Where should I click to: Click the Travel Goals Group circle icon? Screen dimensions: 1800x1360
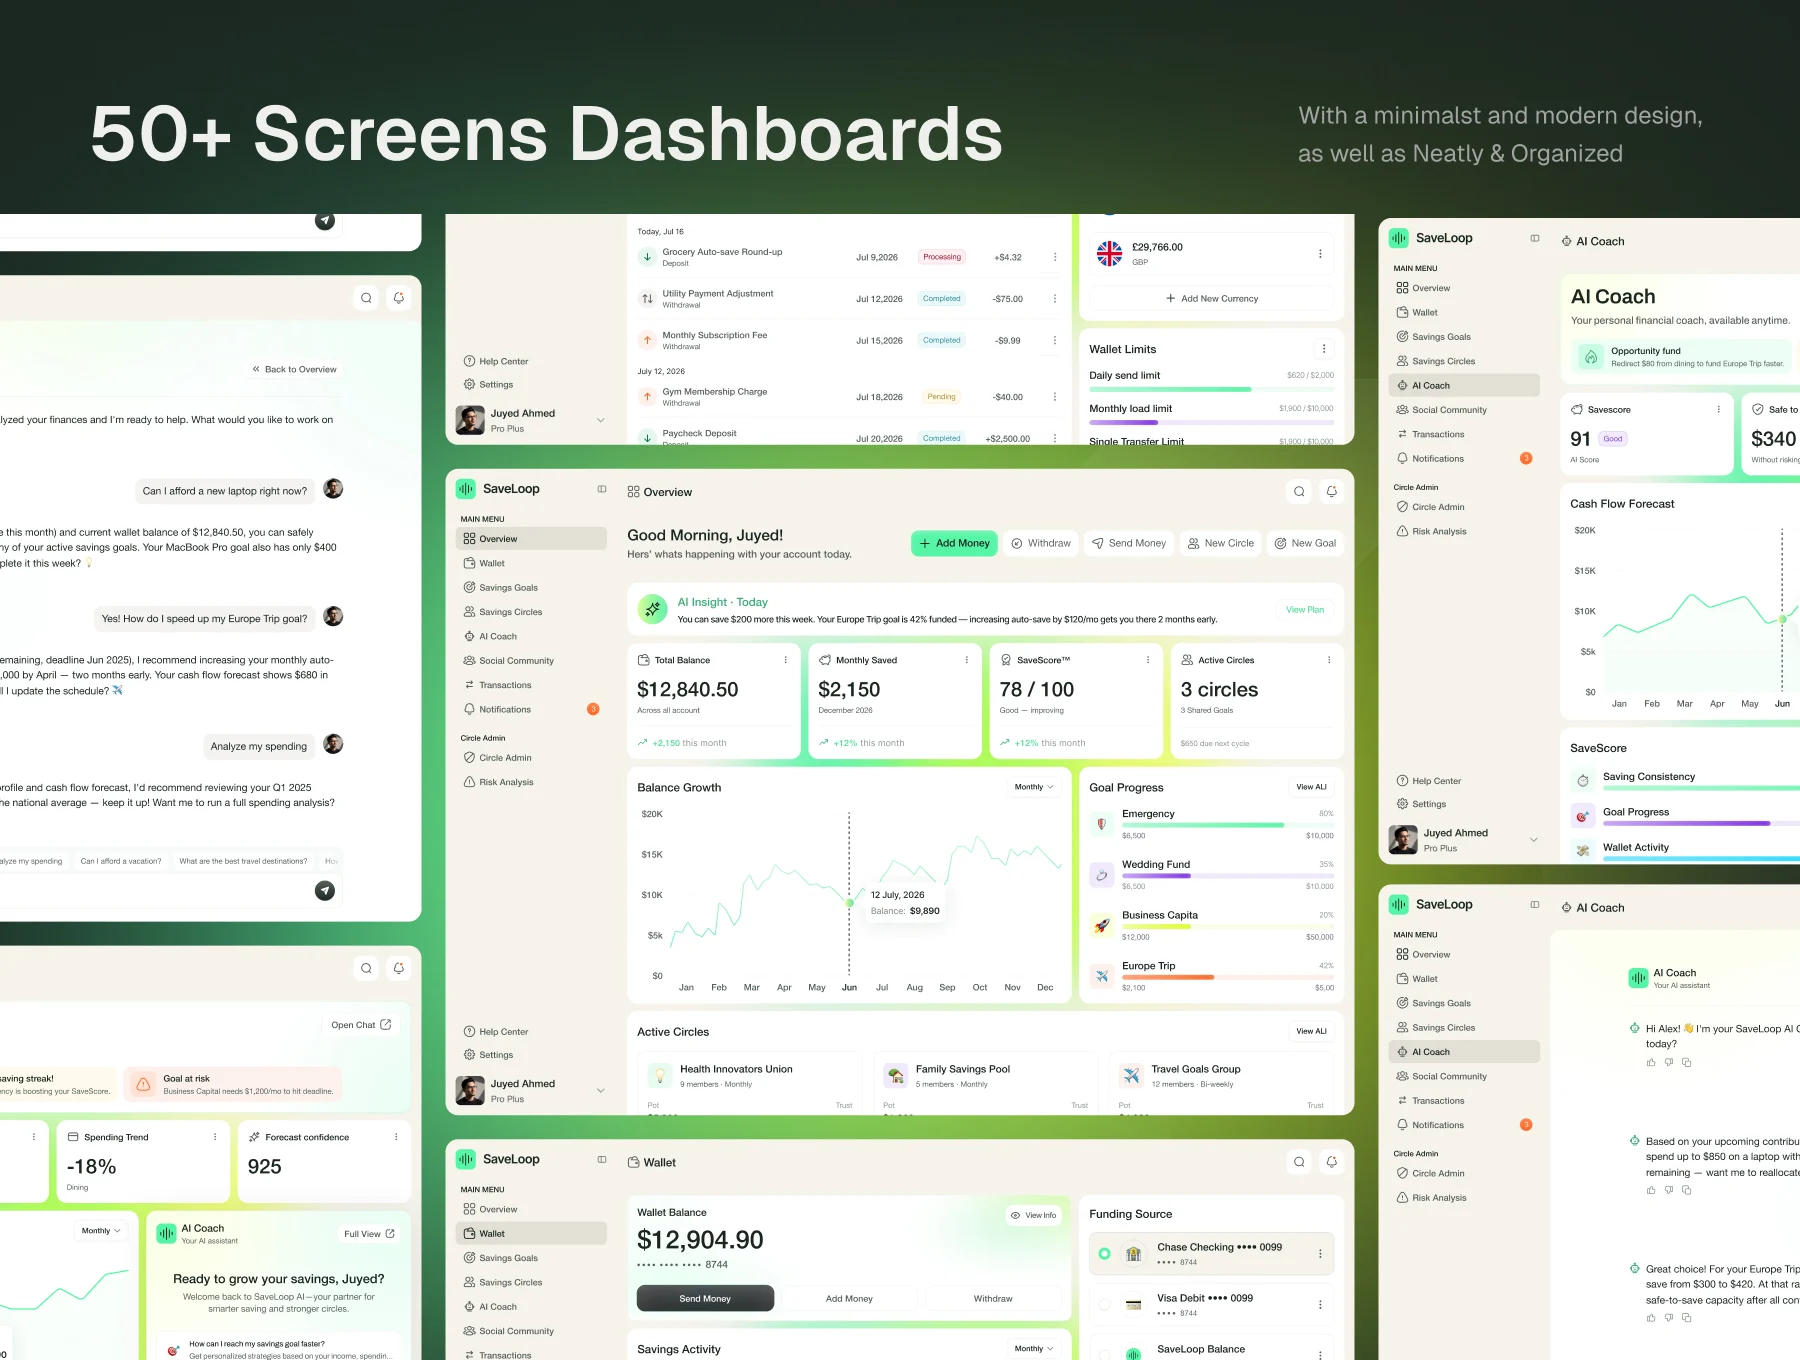(1131, 1076)
